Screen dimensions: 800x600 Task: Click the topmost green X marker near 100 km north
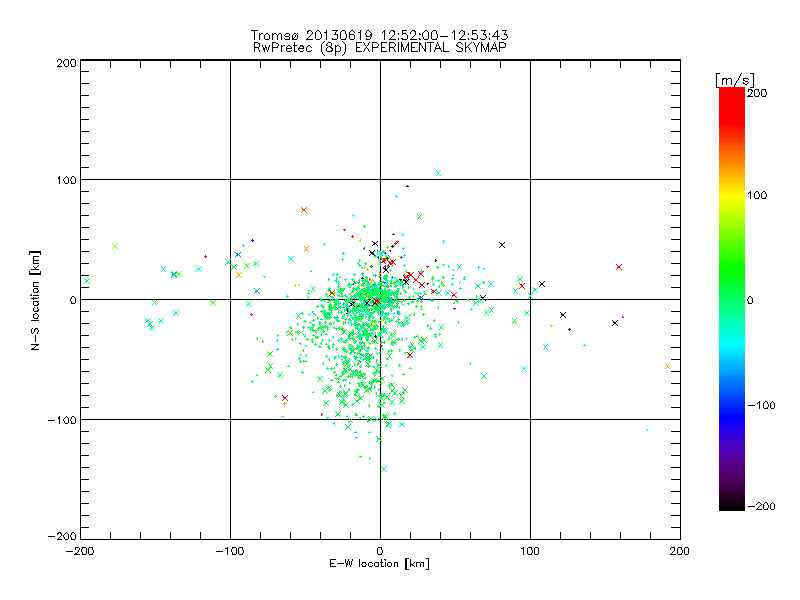click(x=438, y=172)
